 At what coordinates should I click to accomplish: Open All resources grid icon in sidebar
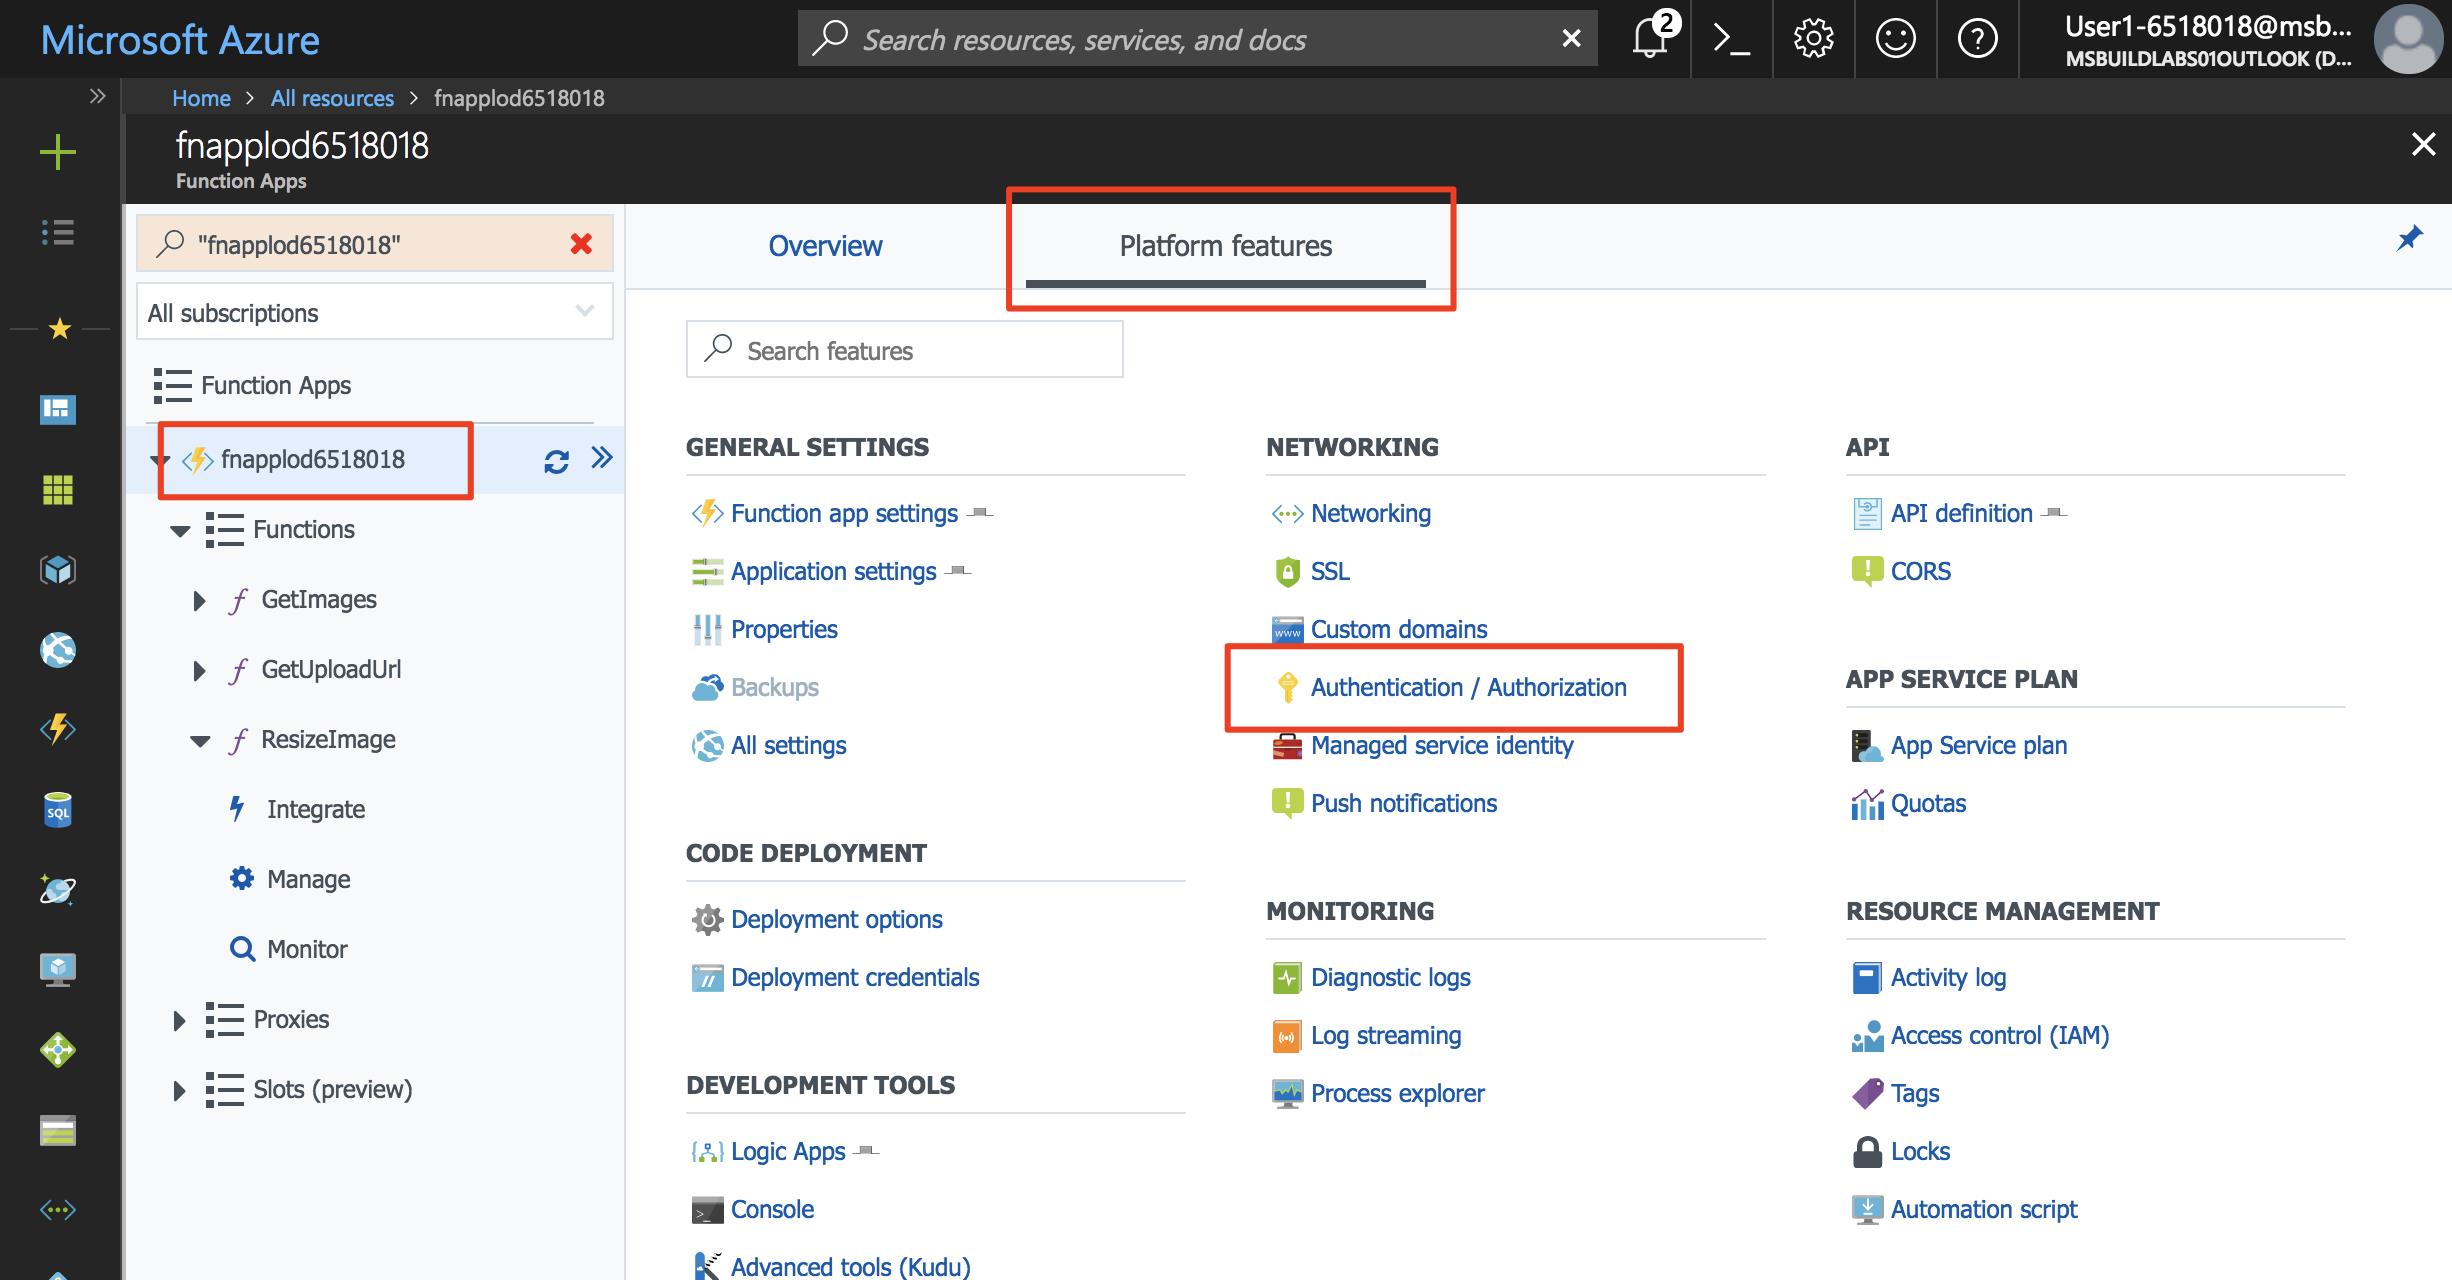tap(57, 490)
